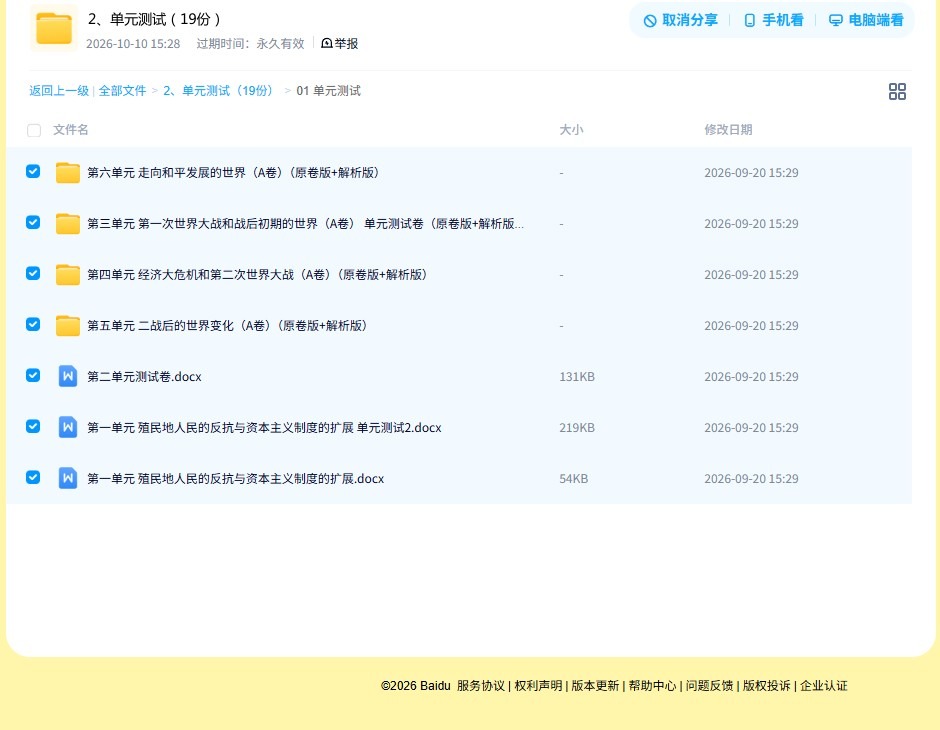Uncheck the 第五单元 folder checkbox
The width and height of the screenshot is (940, 730).
33,324
